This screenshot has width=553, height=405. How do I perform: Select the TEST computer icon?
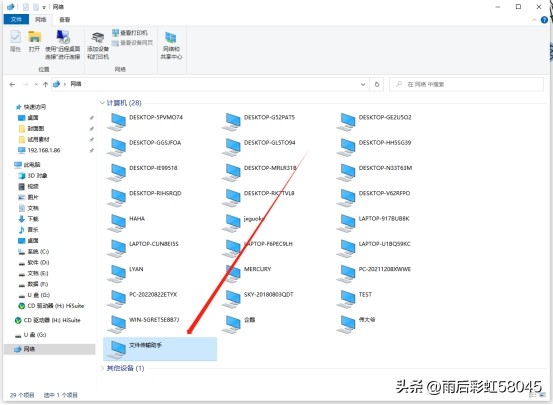(346, 300)
